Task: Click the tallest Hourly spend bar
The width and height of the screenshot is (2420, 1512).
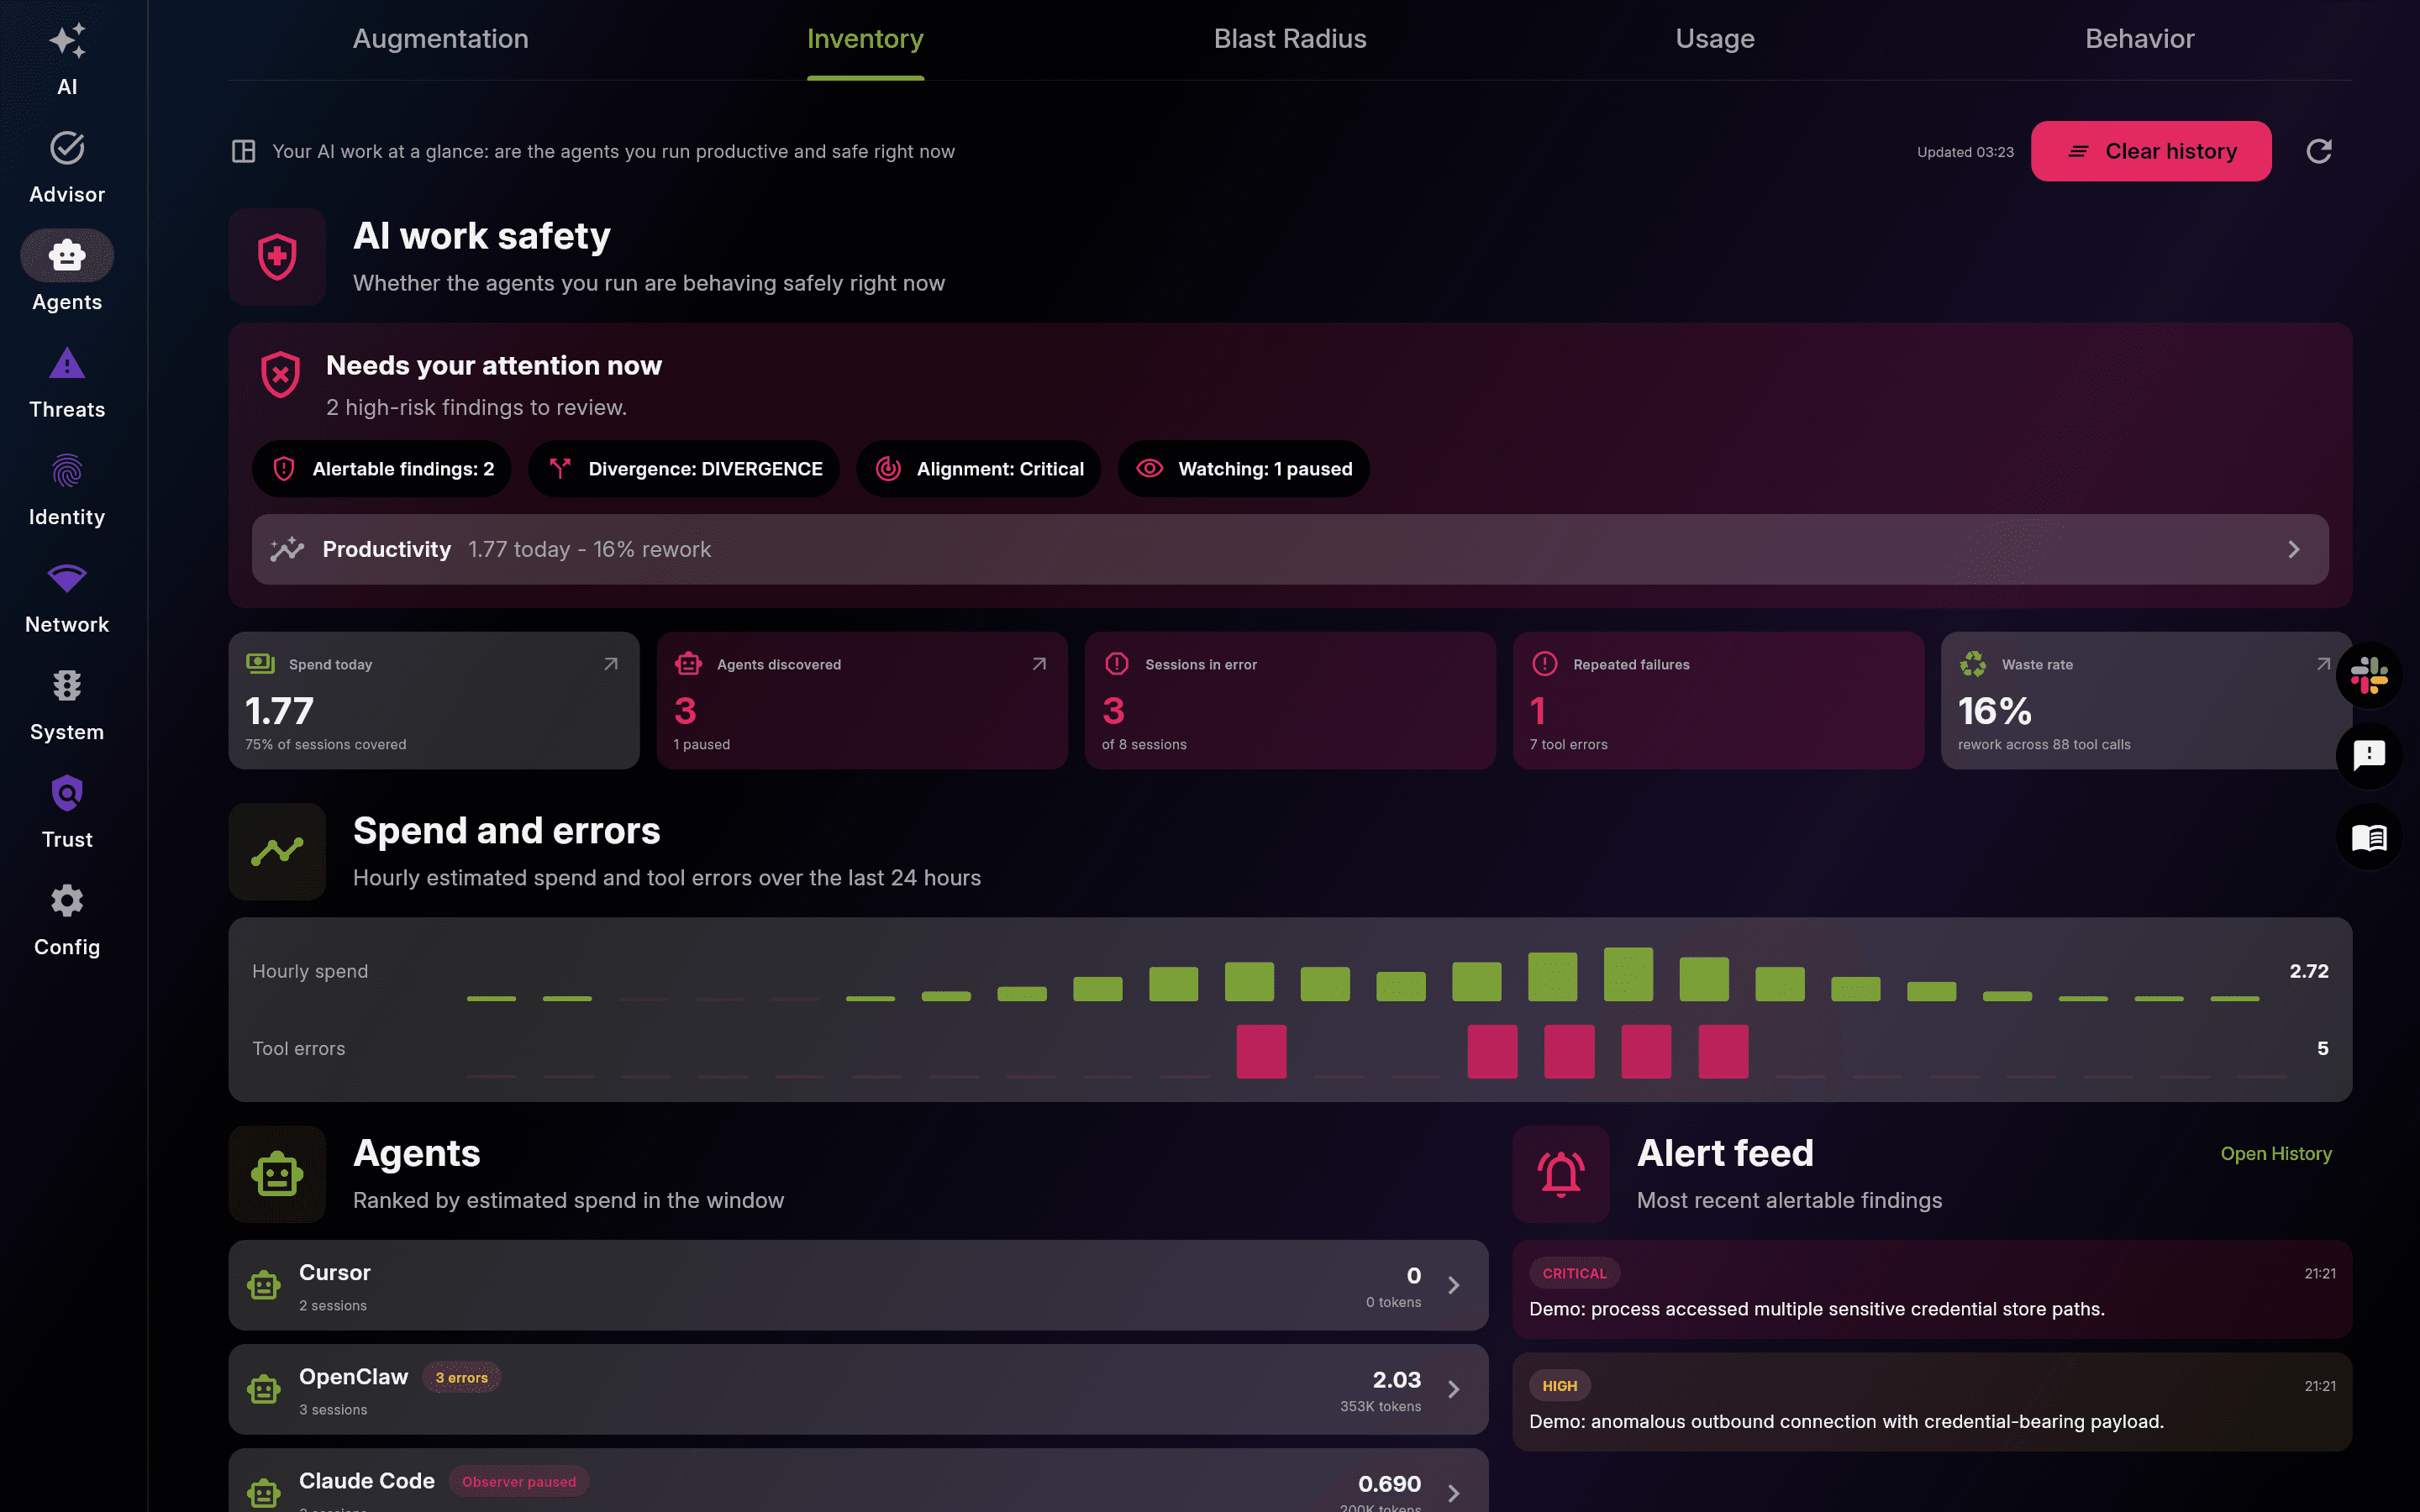Action: click(1628, 974)
